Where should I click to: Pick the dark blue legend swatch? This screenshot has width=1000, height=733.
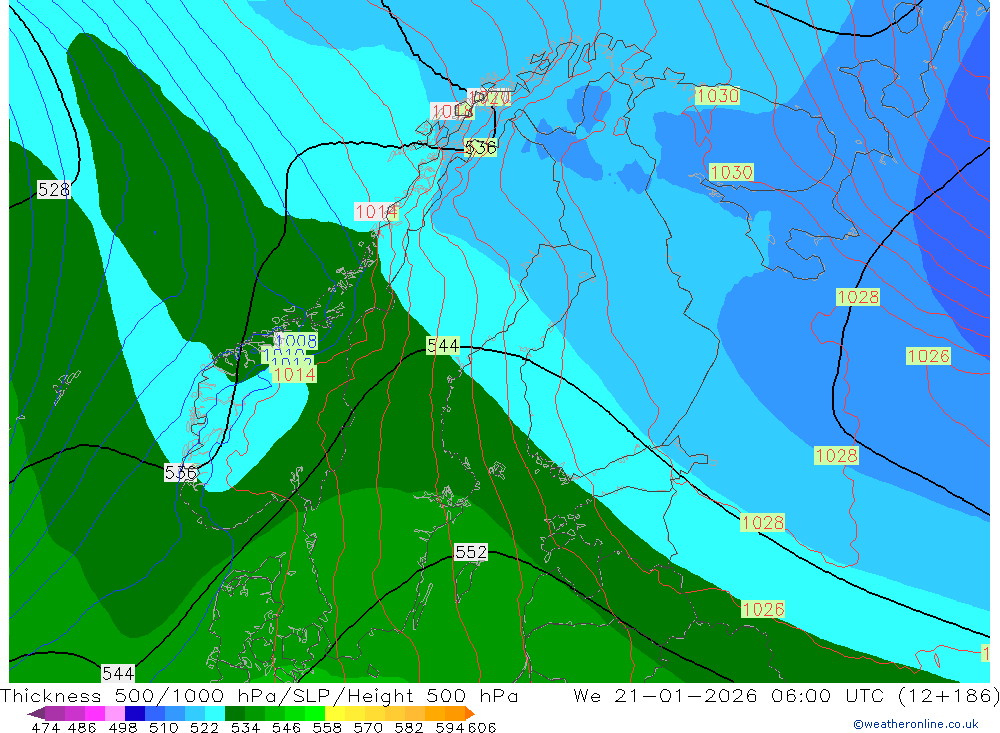[x=135, y=713]
